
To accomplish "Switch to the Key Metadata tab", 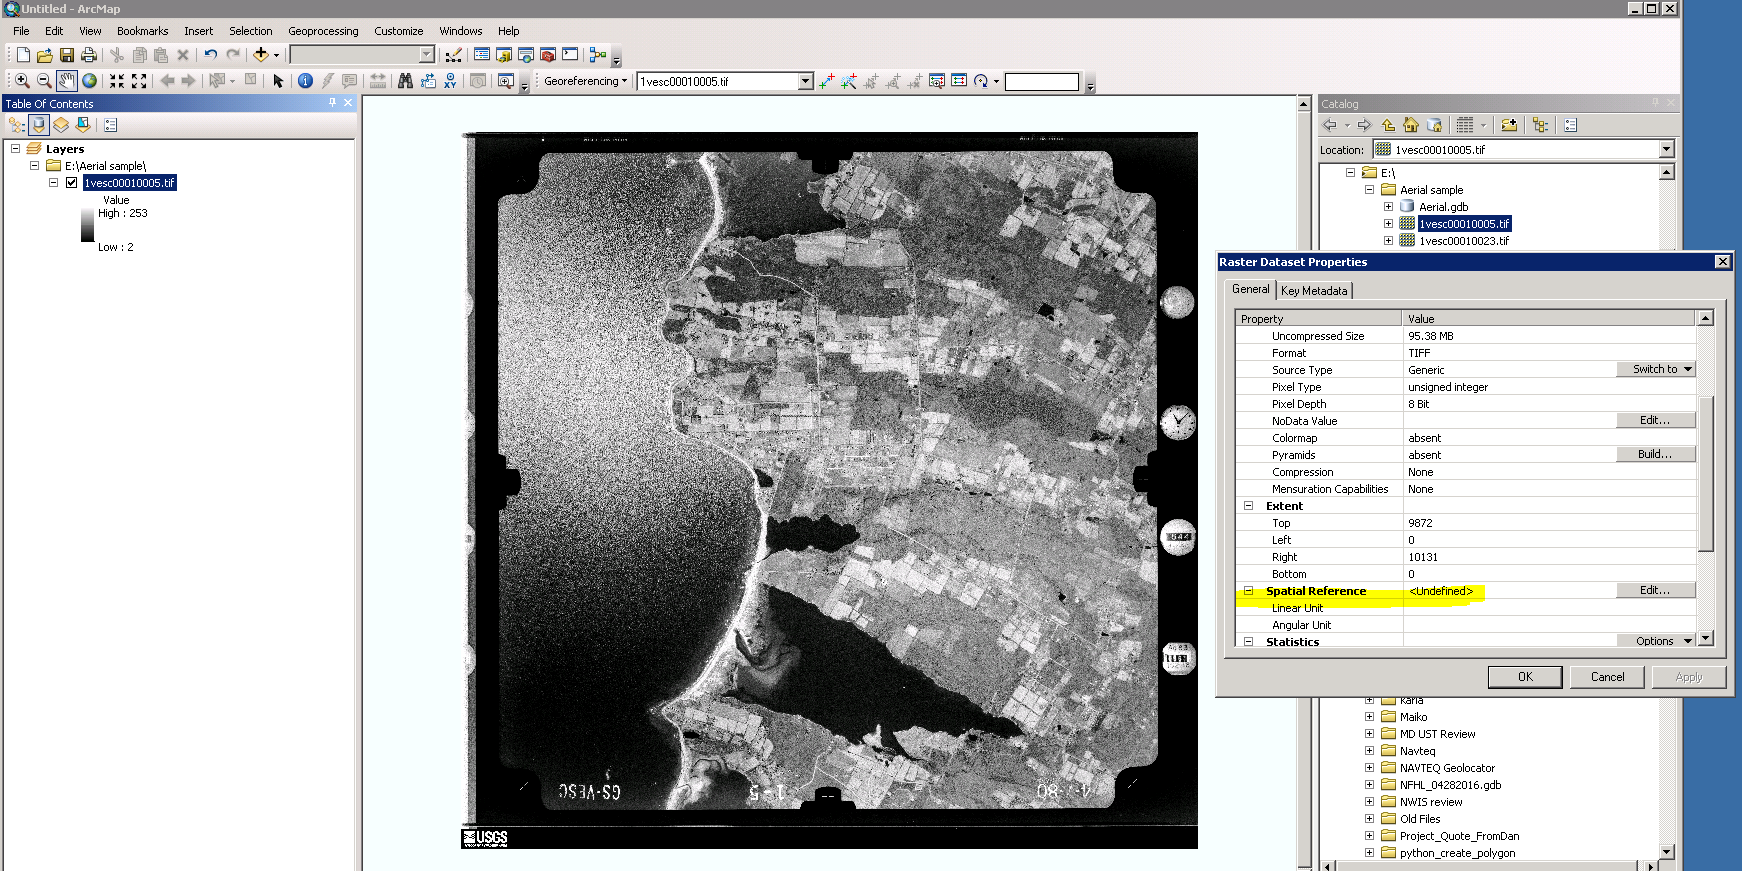I will coord(1314,291).
